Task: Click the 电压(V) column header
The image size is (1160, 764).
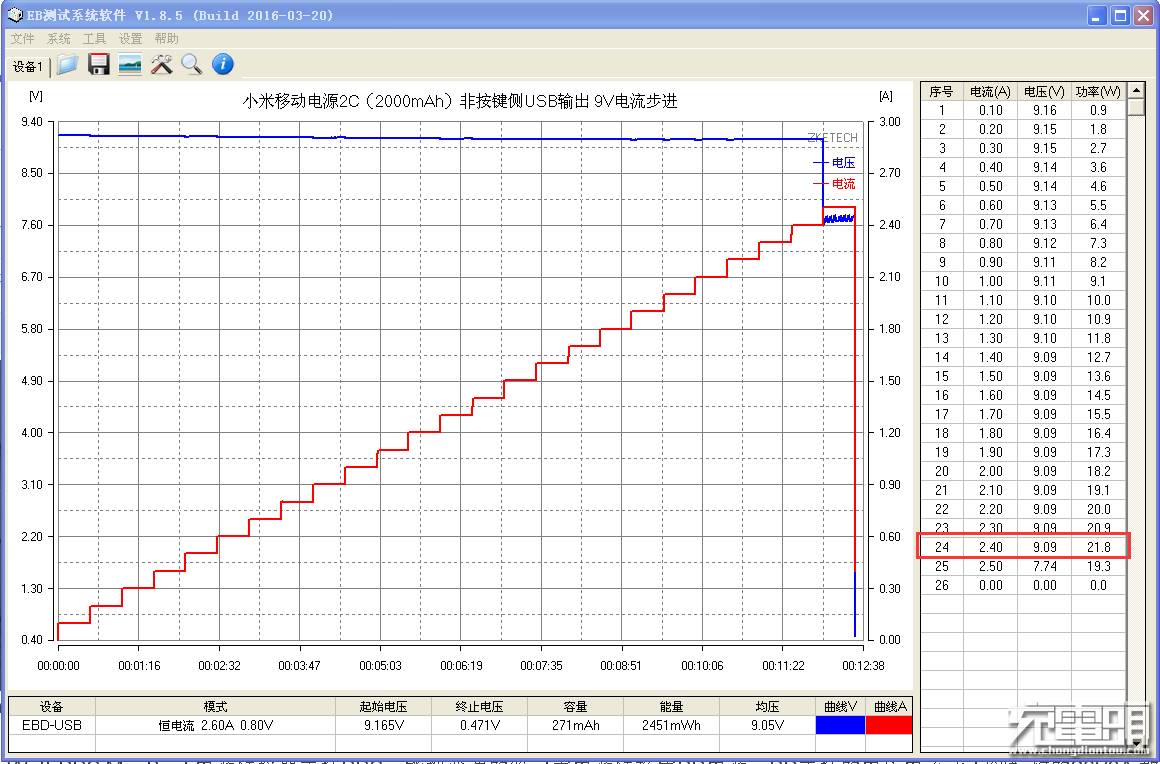Action: coord(1044,92)
